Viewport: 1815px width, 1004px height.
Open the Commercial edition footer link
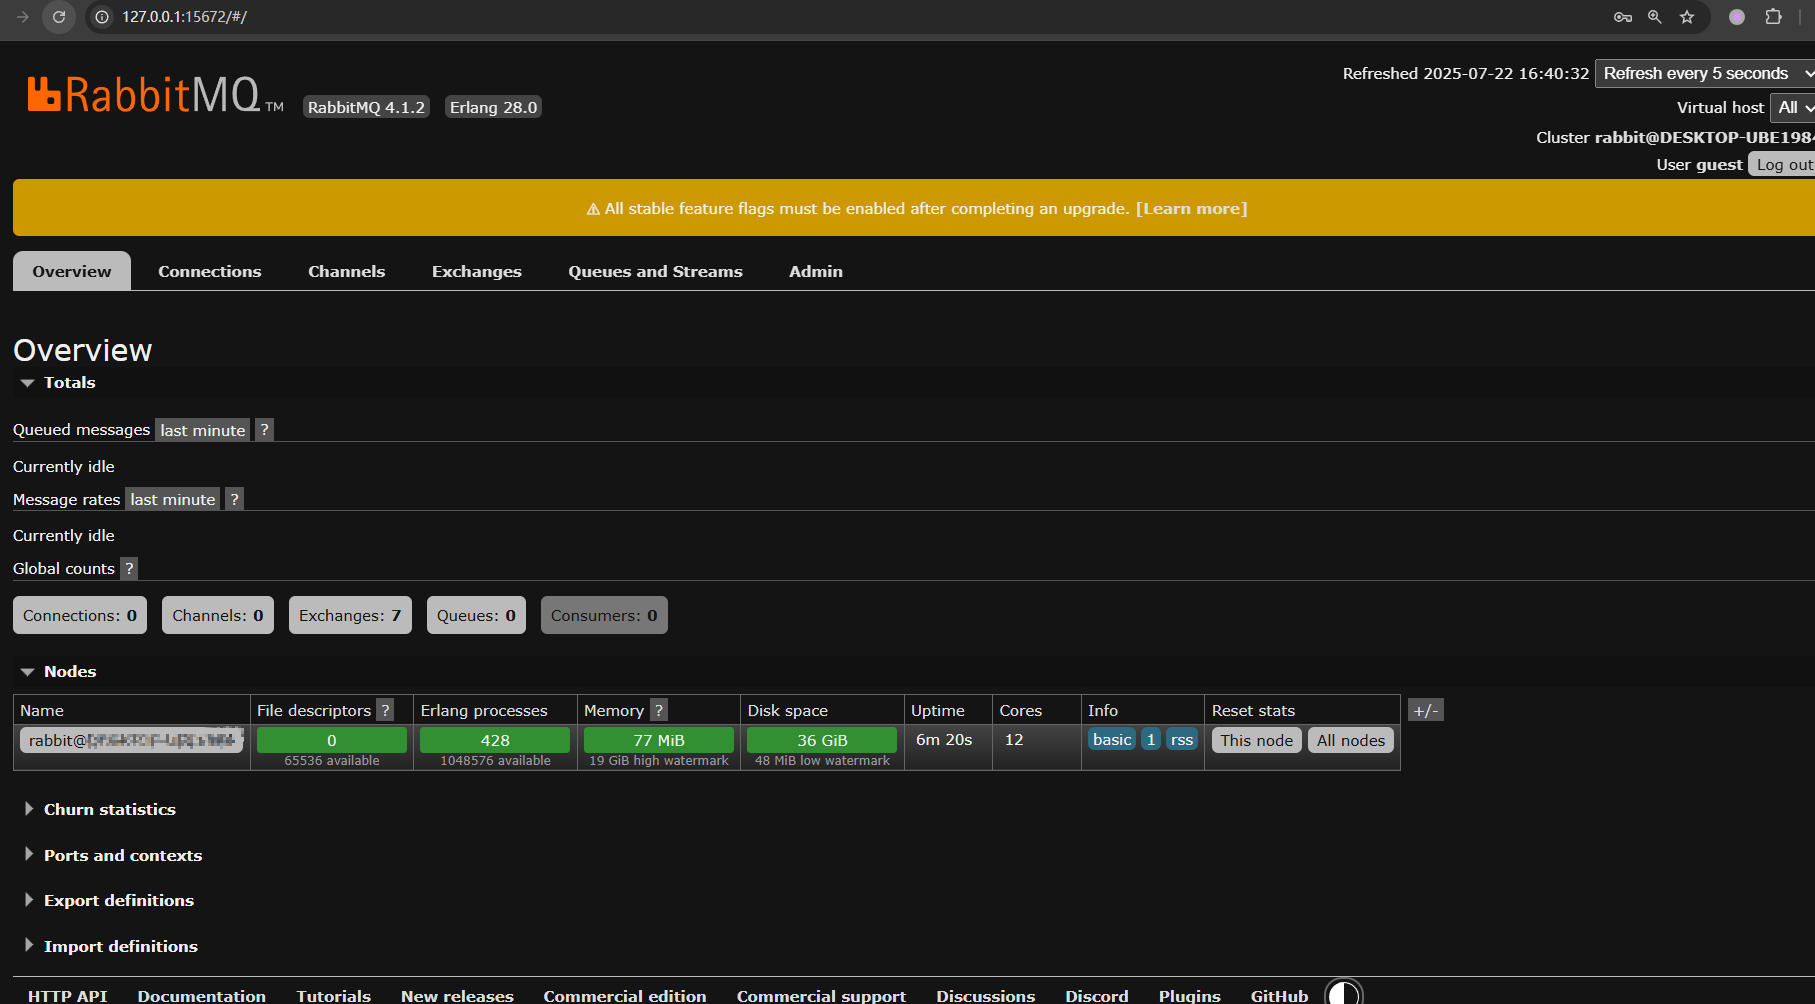coord(625,996)
